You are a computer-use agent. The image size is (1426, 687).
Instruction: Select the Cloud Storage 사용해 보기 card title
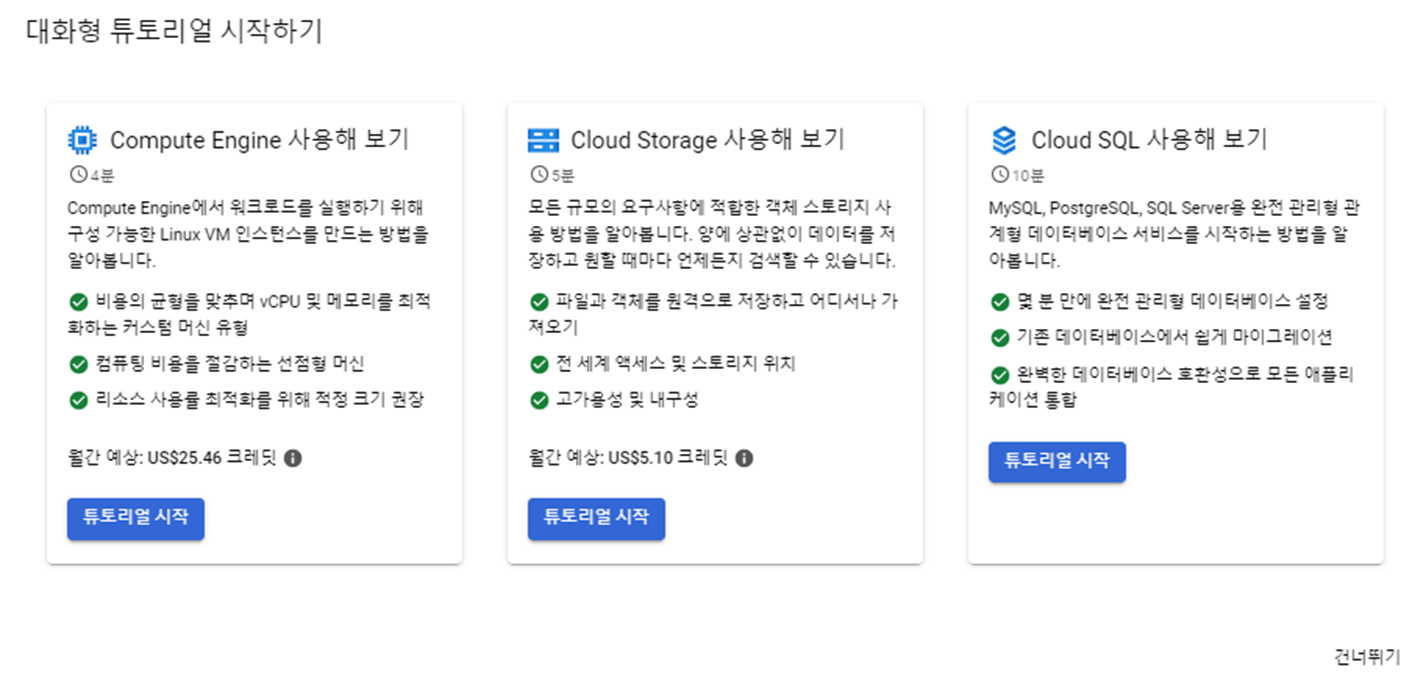708,140
